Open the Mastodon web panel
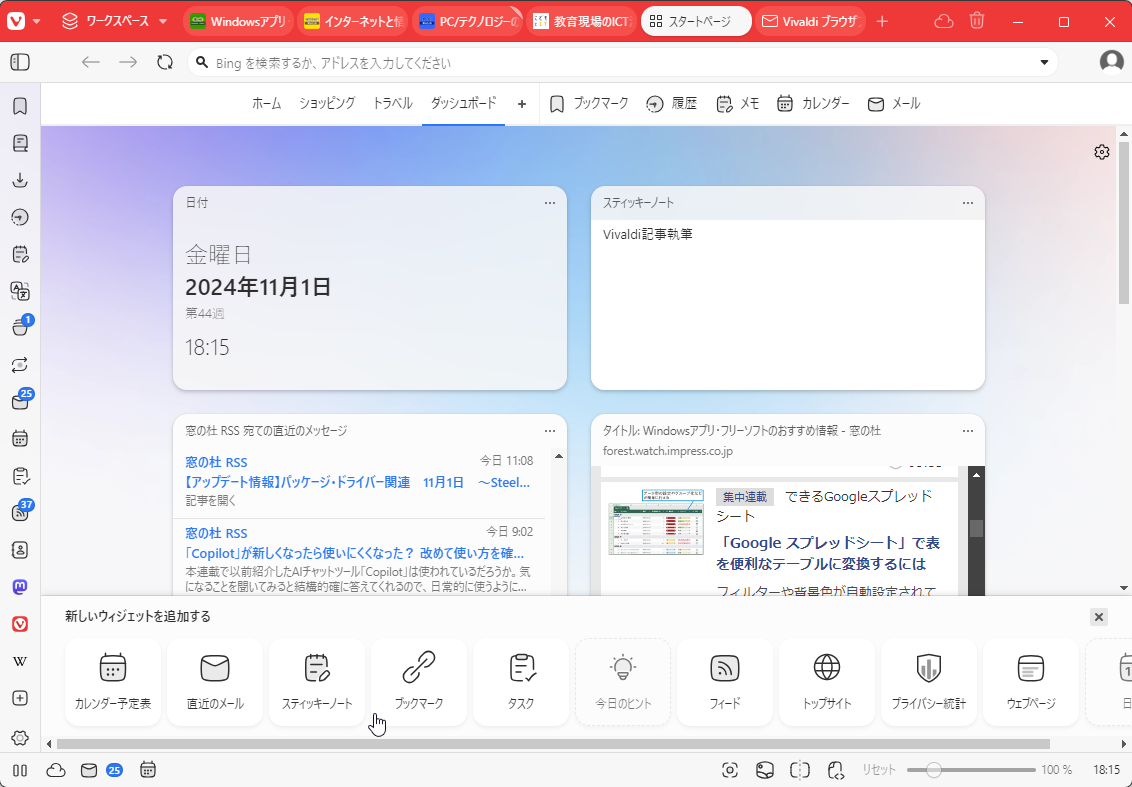 click(20, 587)
